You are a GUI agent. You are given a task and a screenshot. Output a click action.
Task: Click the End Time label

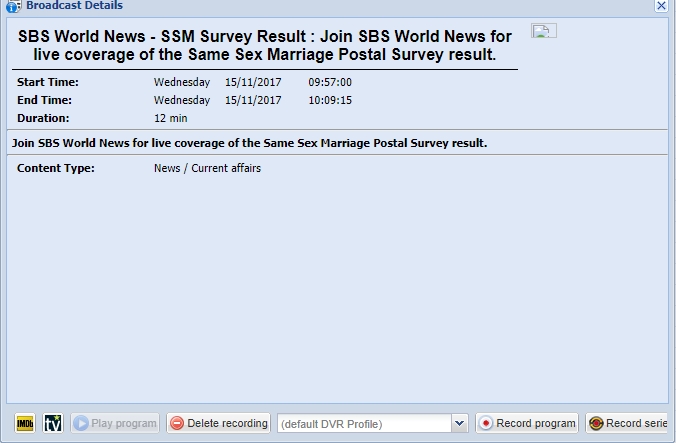44,100
